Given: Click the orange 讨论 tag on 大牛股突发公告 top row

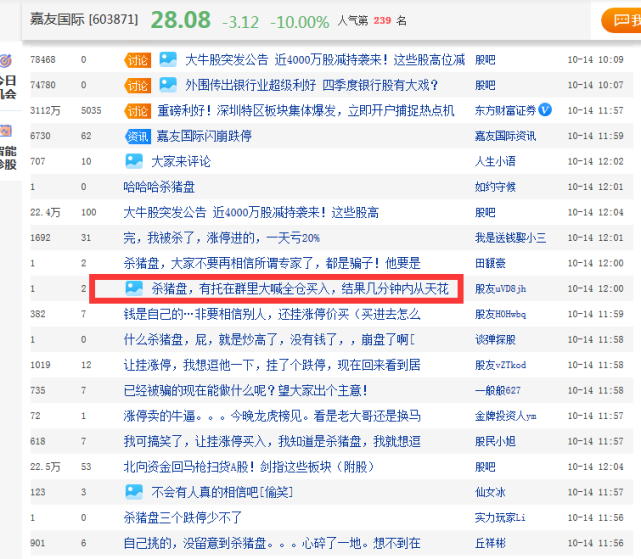Looking at the screenshot, I should [x=137, y=60].
